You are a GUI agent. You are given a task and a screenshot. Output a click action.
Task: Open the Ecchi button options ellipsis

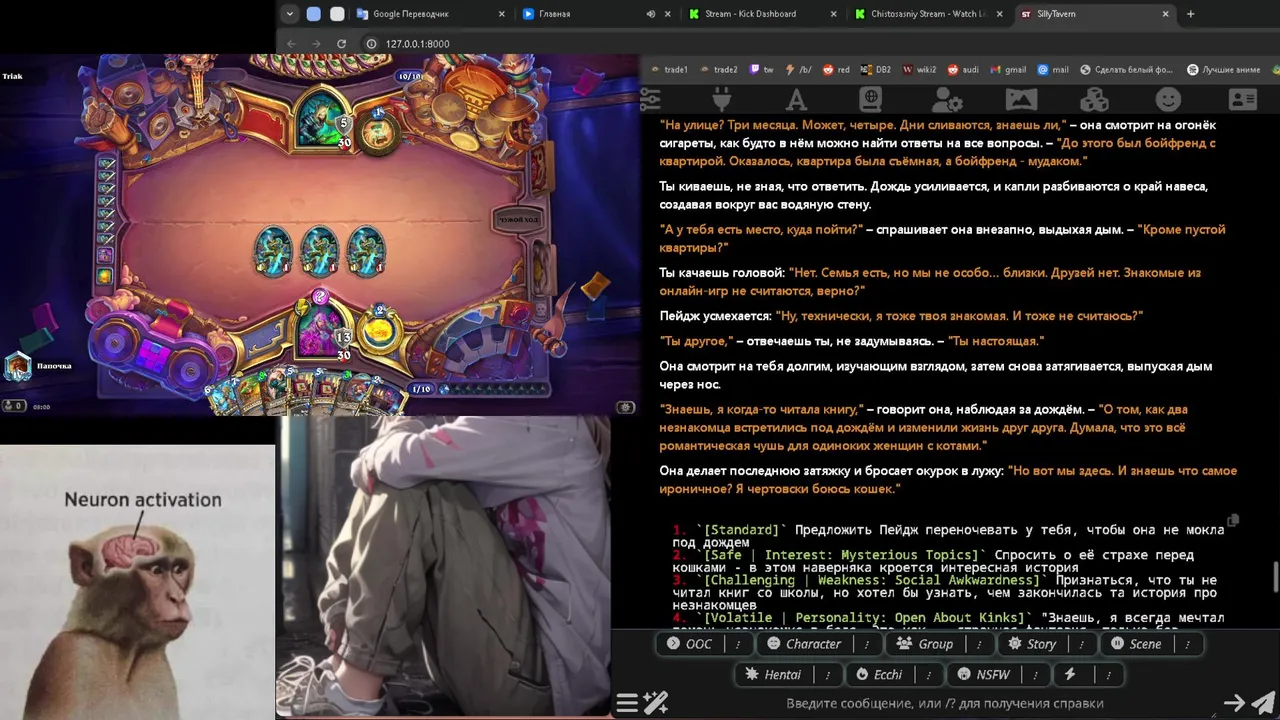pyautogui.click(x=928, y=675)
